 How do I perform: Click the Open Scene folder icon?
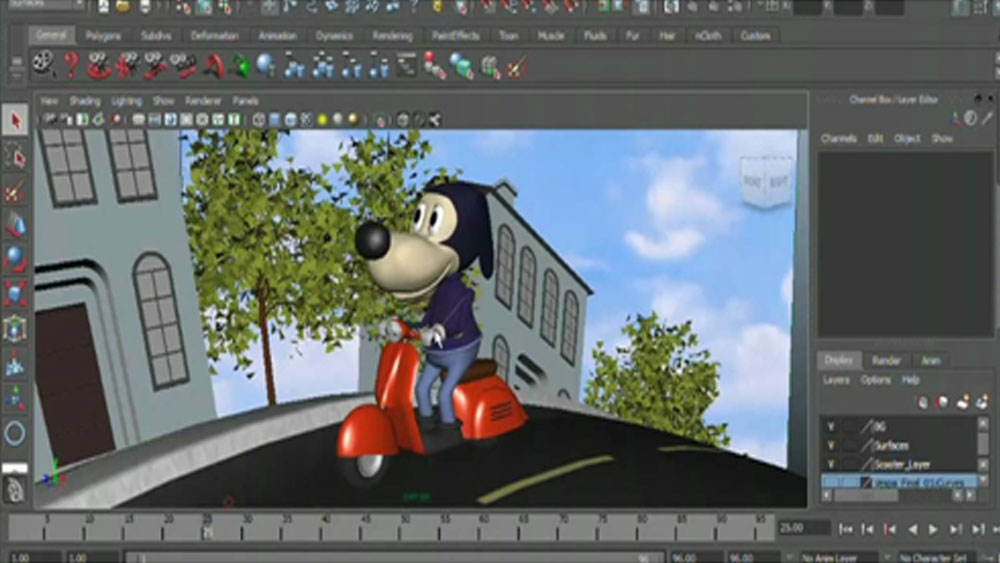[x=123, y=7]
